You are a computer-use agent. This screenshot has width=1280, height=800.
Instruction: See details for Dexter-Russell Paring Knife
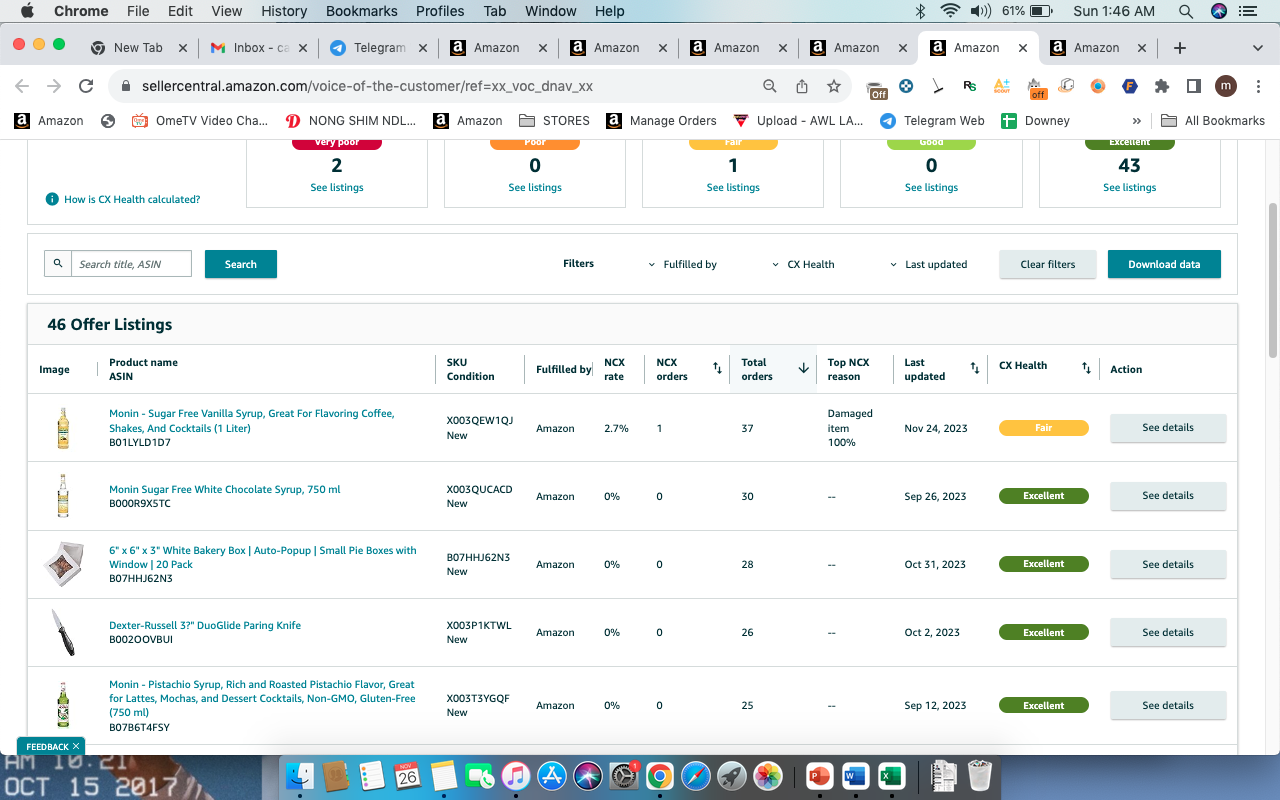[x=1168, y=633]
